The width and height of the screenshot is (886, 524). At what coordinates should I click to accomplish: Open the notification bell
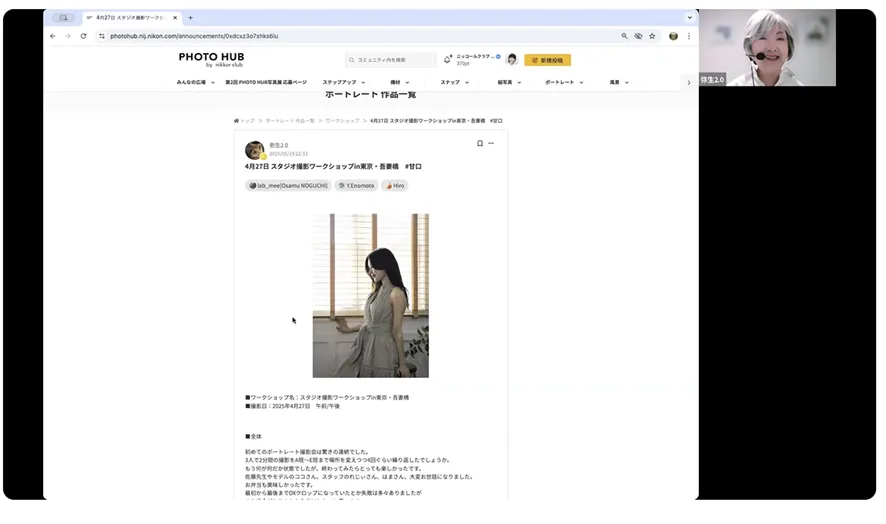447,59
